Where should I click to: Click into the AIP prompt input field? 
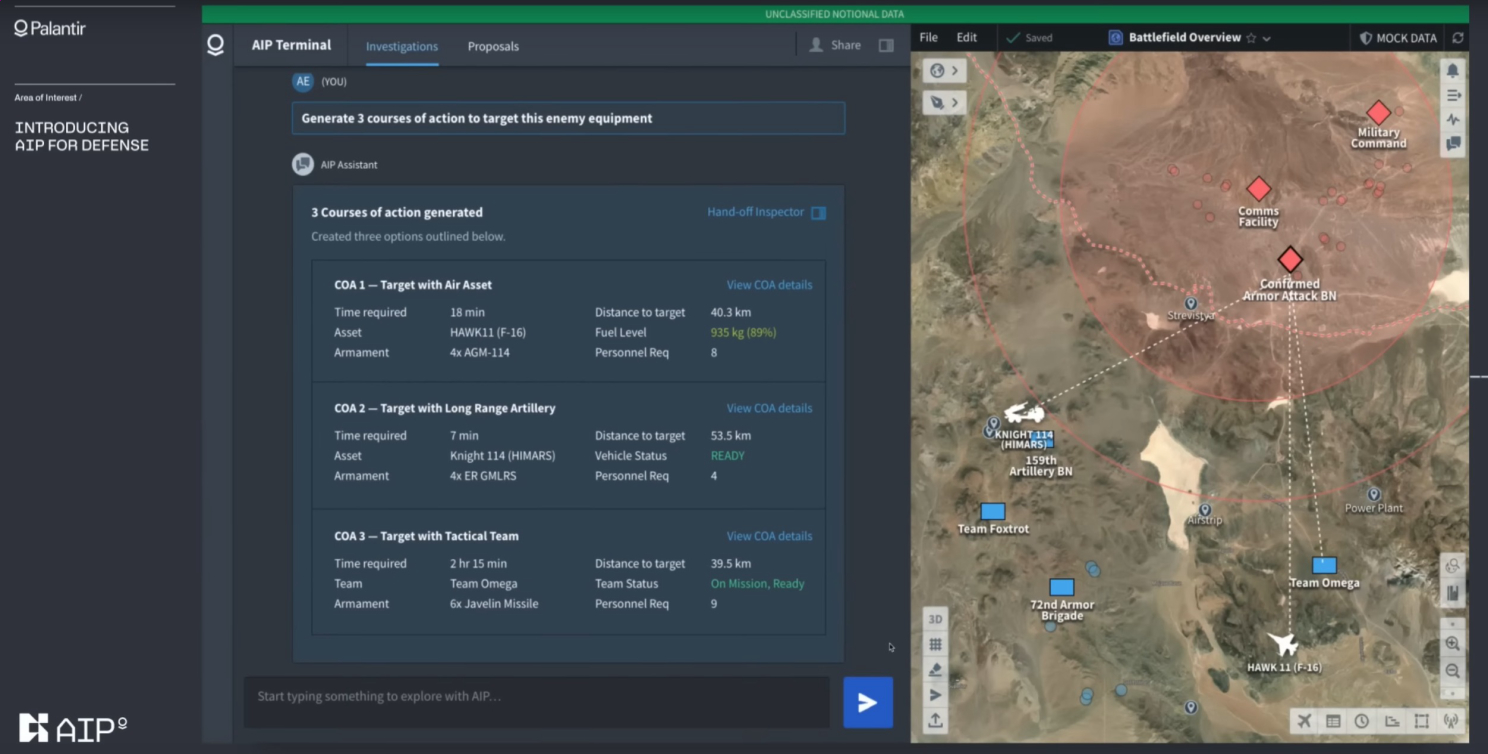coord(537,702)
